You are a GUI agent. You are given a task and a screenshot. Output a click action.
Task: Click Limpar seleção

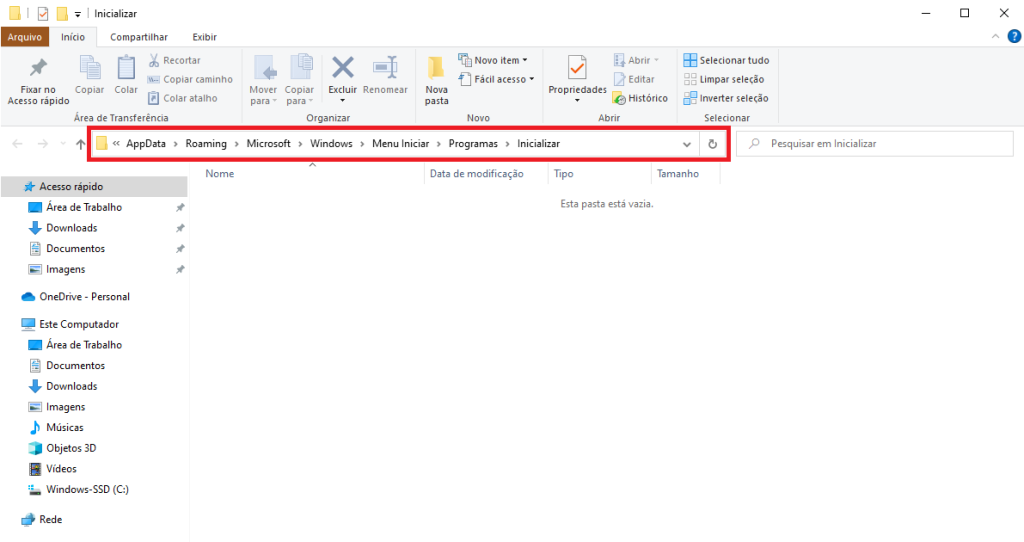pyautogui.click(x=724, y=79)
